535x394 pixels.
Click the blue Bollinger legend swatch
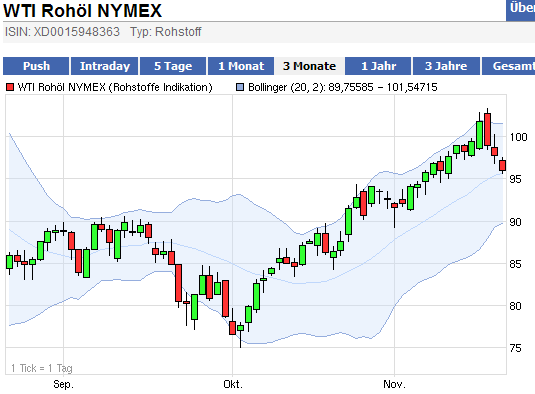240,87
